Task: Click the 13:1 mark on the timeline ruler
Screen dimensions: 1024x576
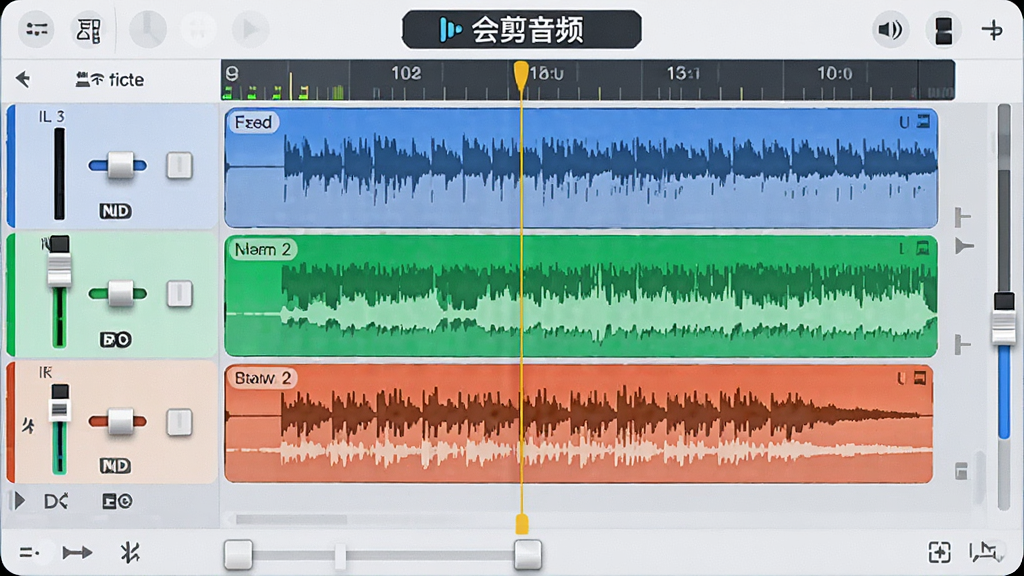Action: (x=683, y=73)
